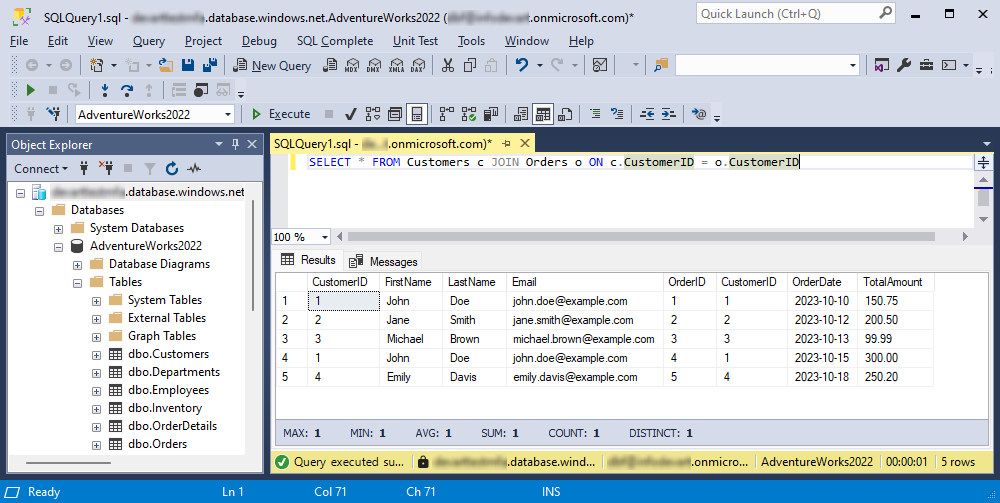This screenshot has height=503, width=1000.
Task: Click the Analysis Services MDX Query icon
Action: (x=351, y=65)
